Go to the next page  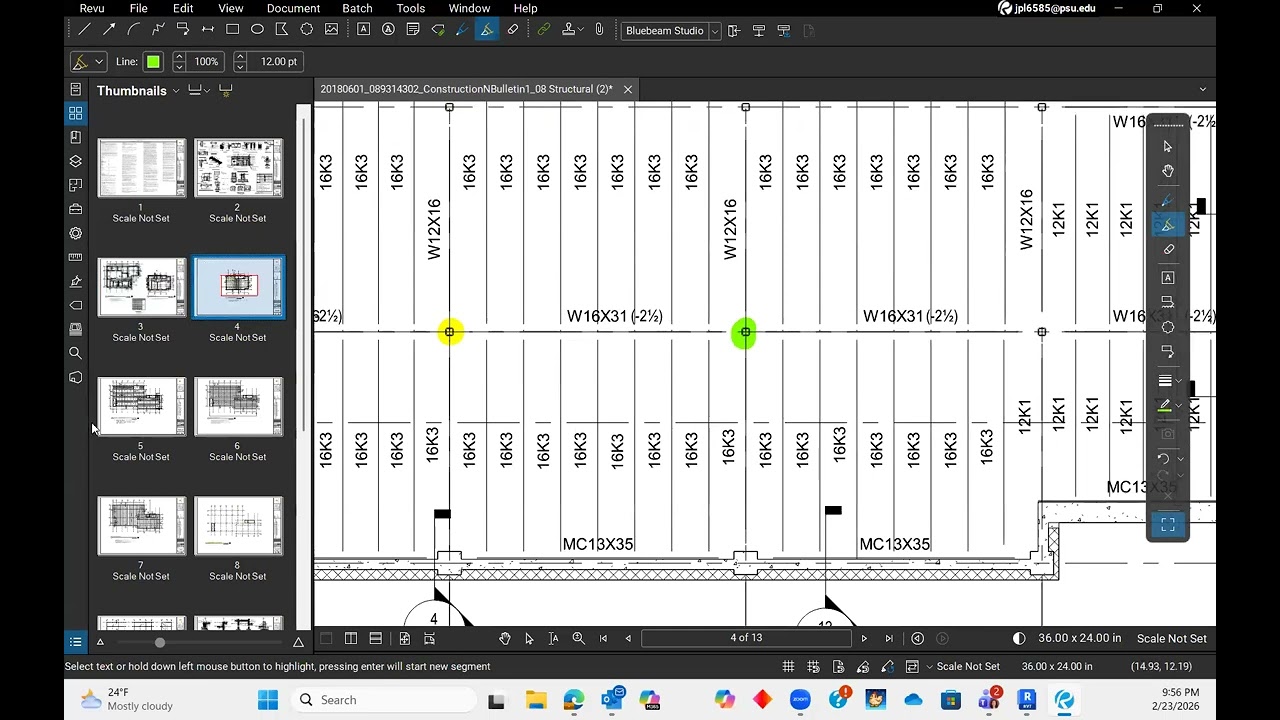865,638
